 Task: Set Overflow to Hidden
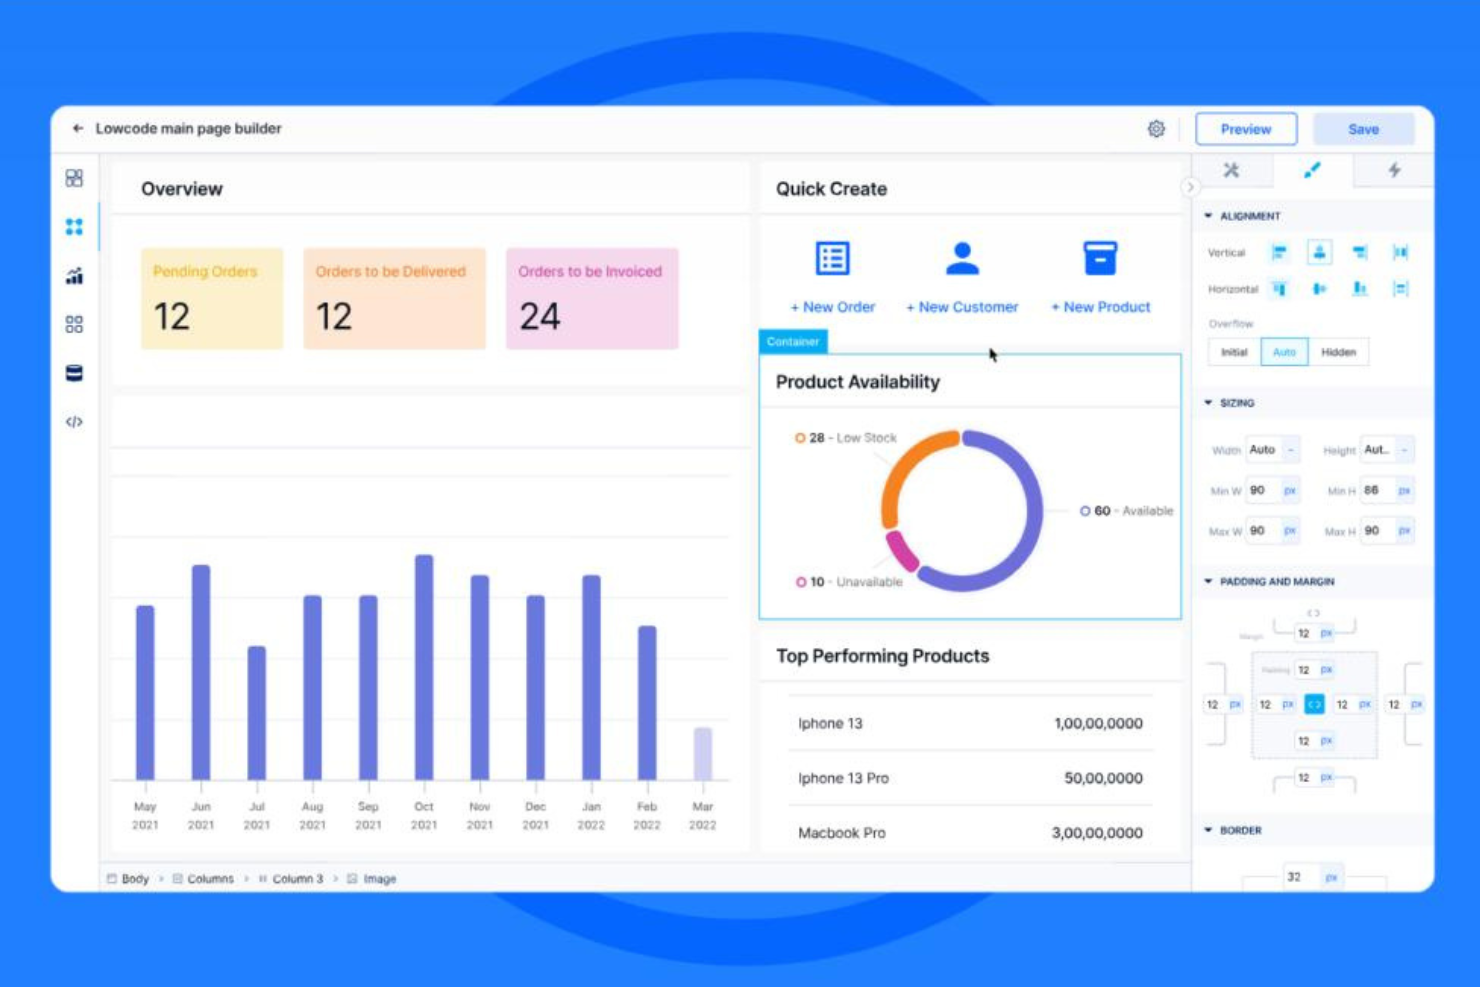coord(1338,352)
